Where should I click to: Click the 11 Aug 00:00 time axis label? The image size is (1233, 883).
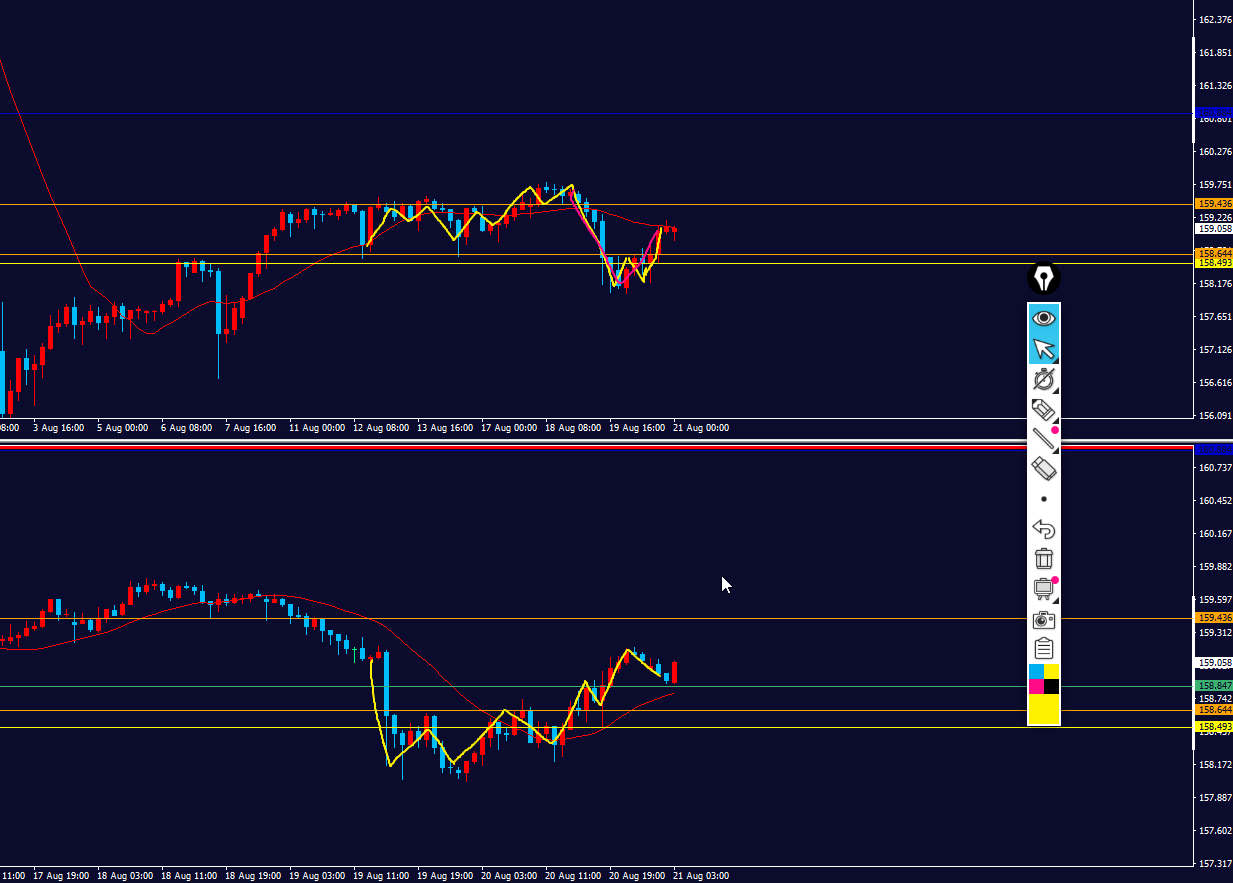(x=317, y=428)
